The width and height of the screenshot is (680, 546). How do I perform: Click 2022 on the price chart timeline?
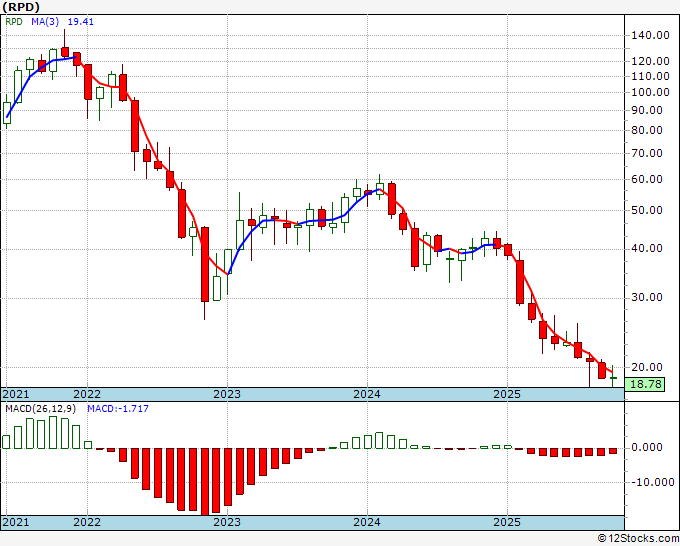coord(87,394)
